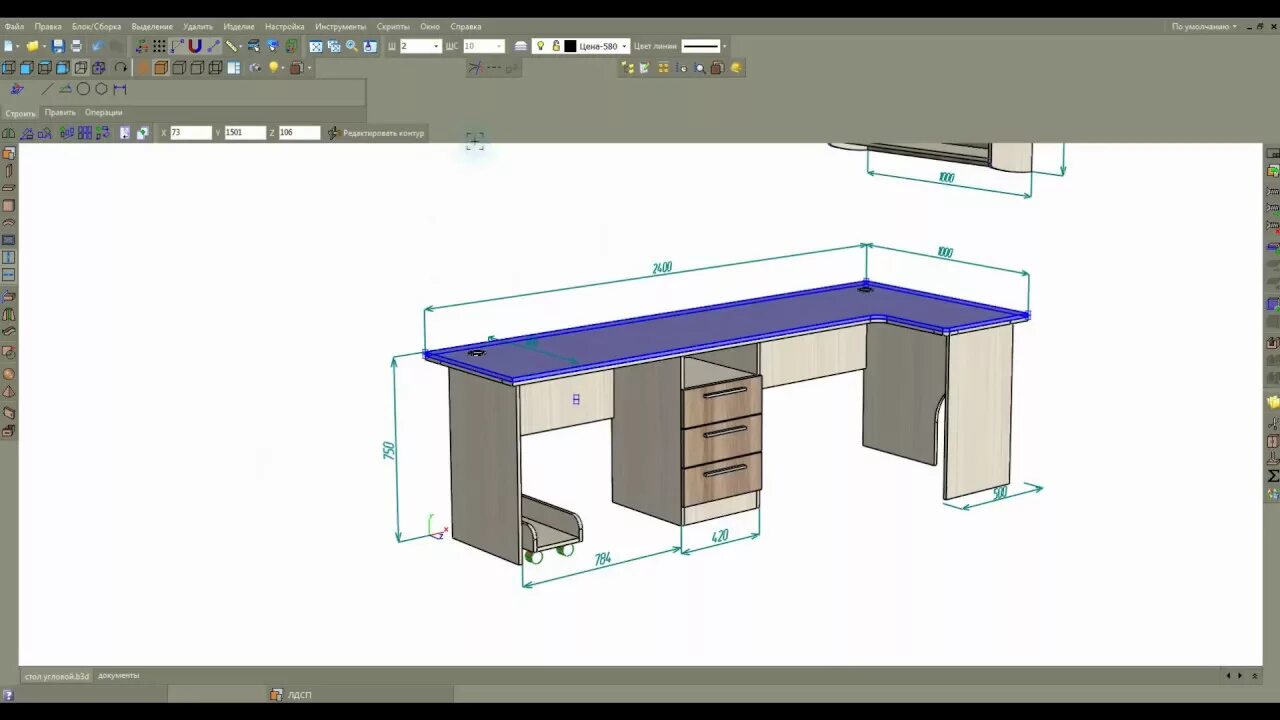This screenshot has height=720, width=1280.
Task: Open the Изделие menu
Action: tap(239, 27)
